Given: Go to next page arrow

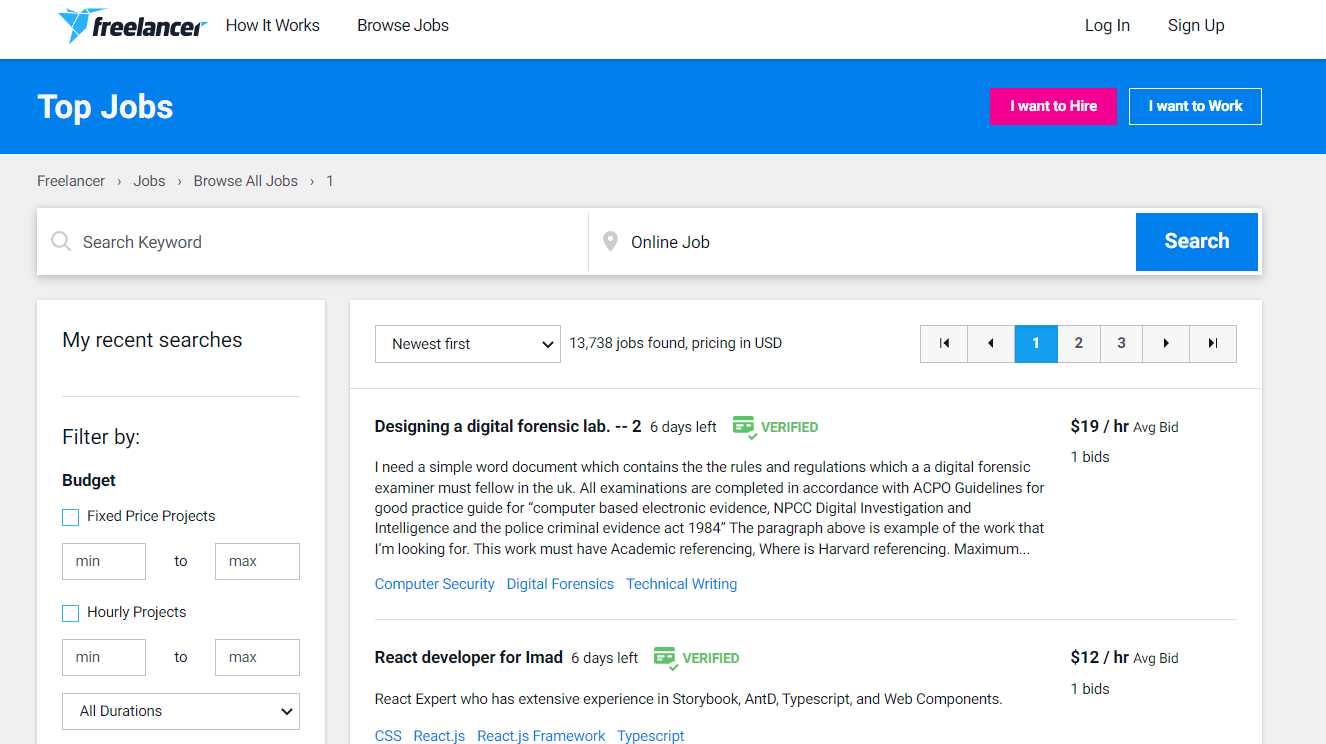Looking at the screenshot, I should (x=1166, y=344).
